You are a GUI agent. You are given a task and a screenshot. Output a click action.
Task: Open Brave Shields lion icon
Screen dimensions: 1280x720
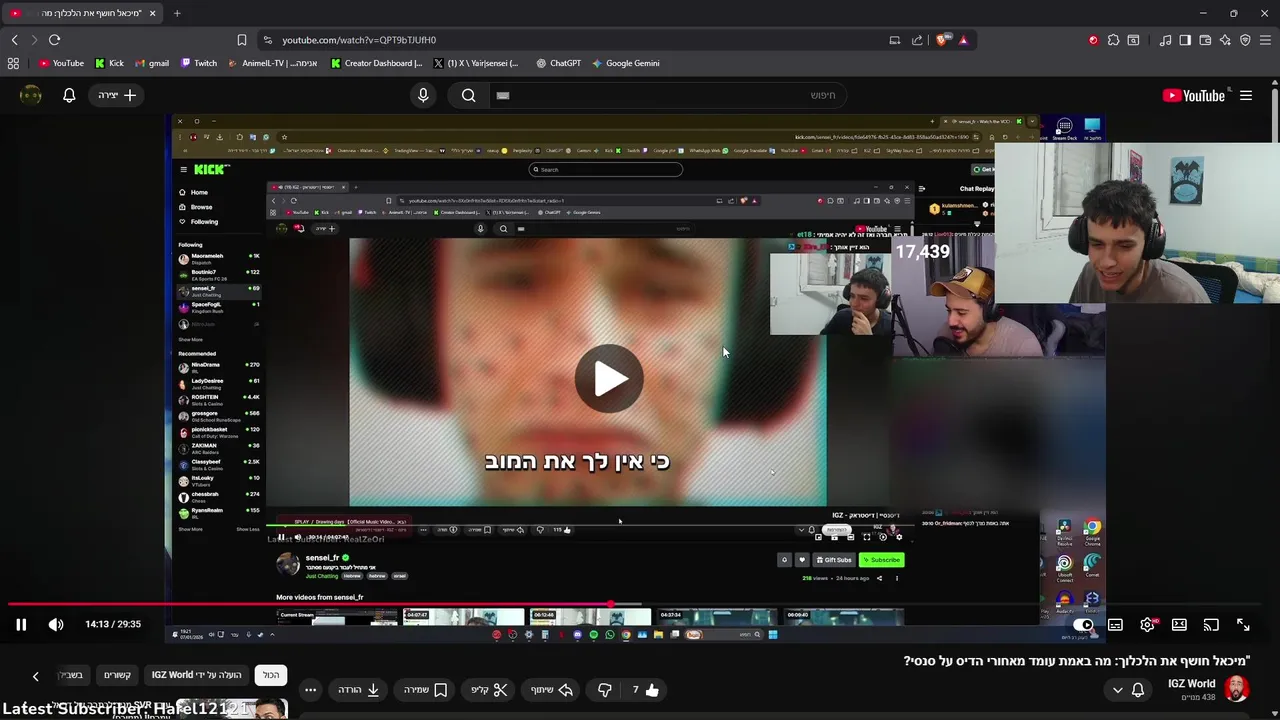coord(943,40)
